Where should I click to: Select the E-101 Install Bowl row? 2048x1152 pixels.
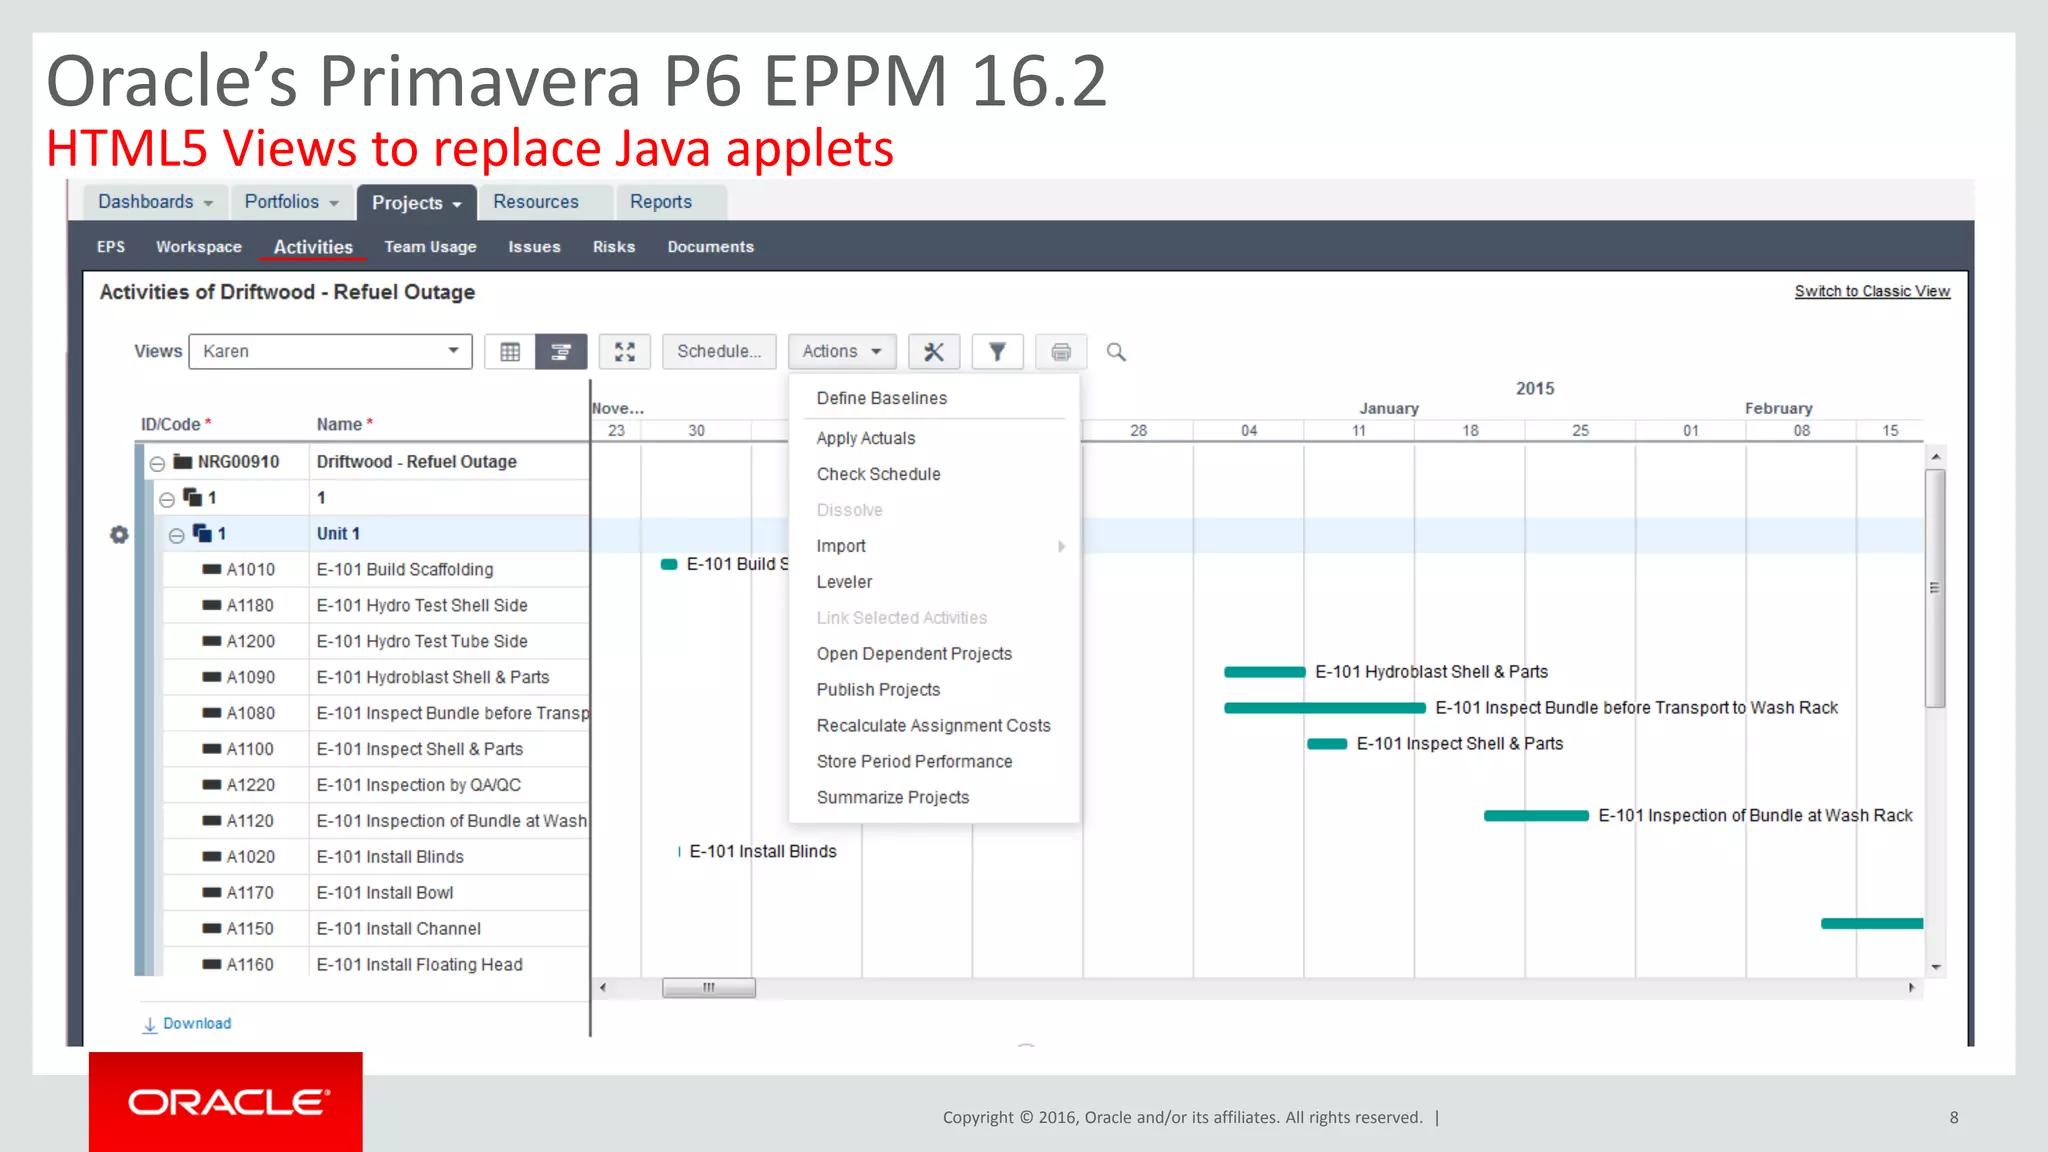(376, 893)
